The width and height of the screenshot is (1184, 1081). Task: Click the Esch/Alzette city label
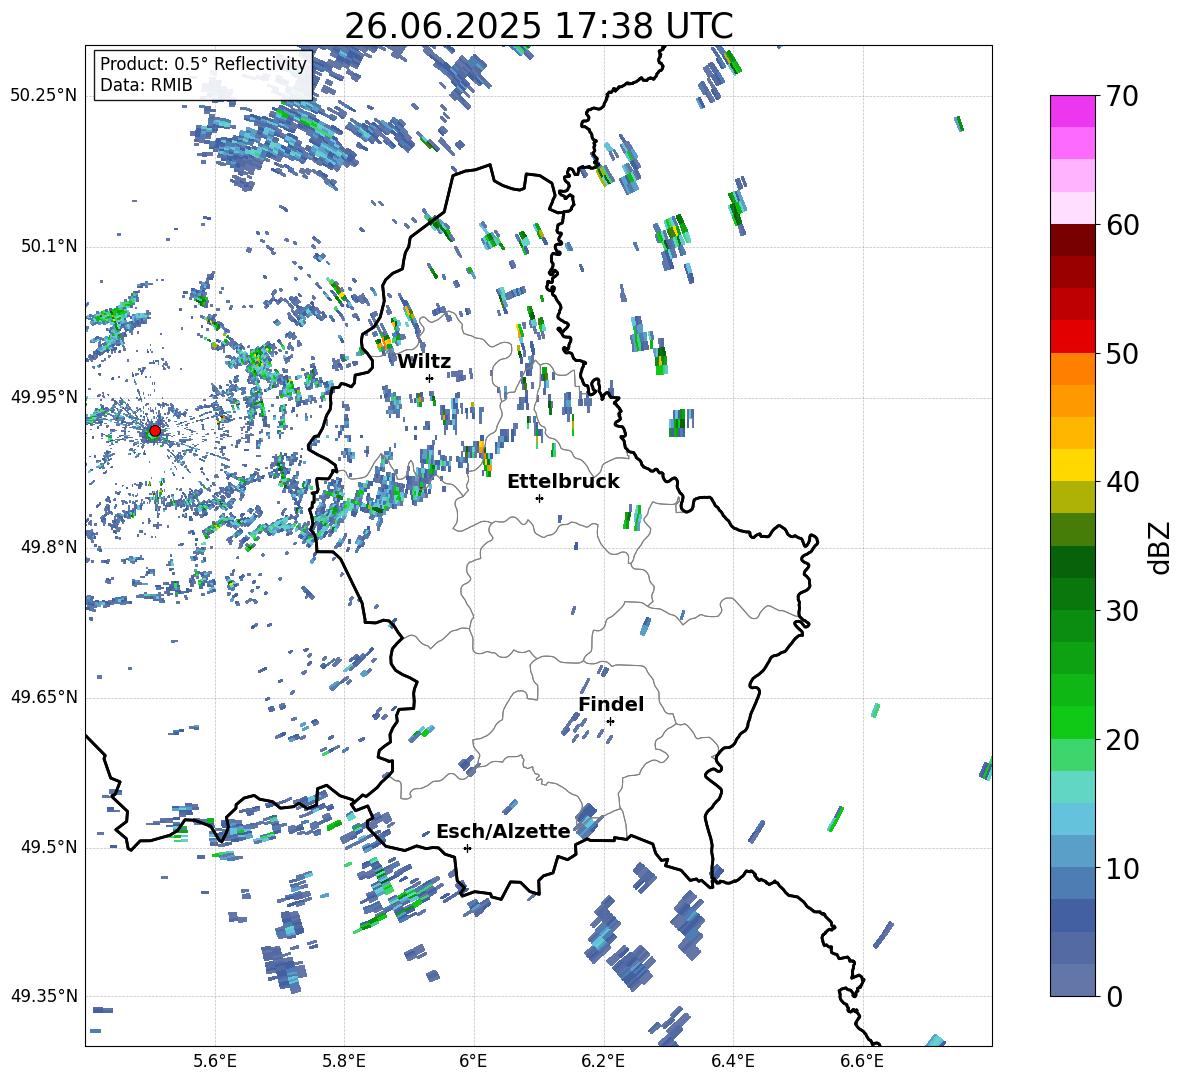pos(503,832)
